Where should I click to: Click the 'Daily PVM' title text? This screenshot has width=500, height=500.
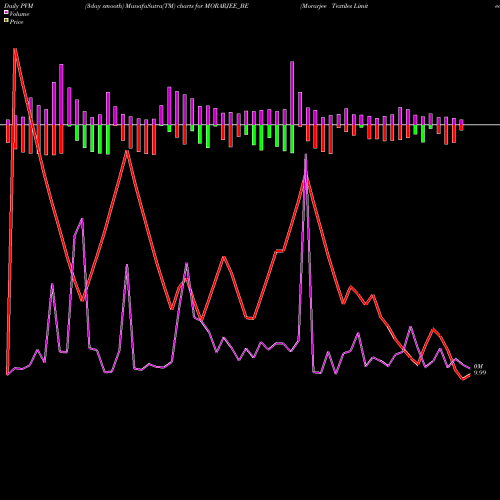tap(19, 6)
